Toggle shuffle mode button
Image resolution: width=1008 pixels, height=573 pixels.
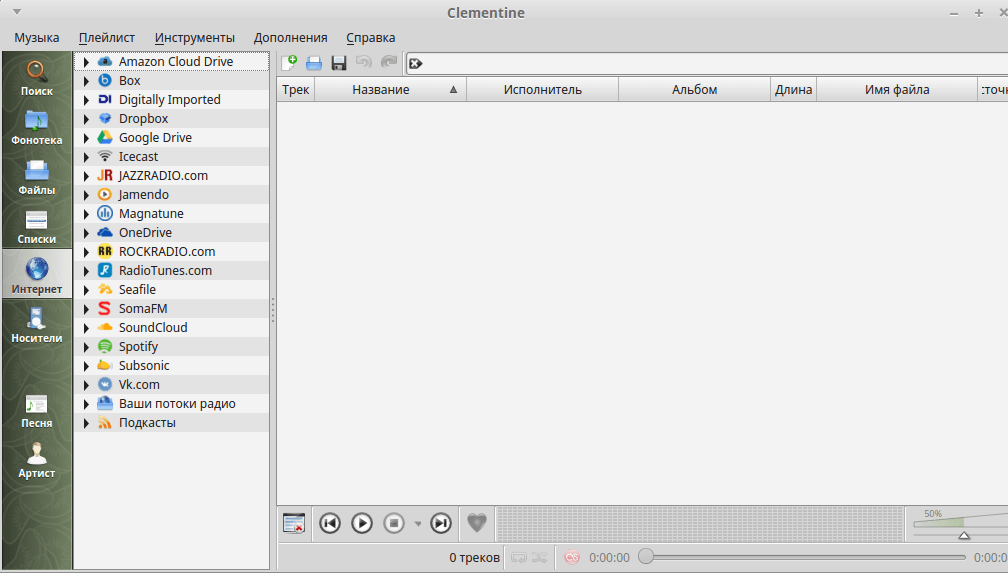coord(540,558)
